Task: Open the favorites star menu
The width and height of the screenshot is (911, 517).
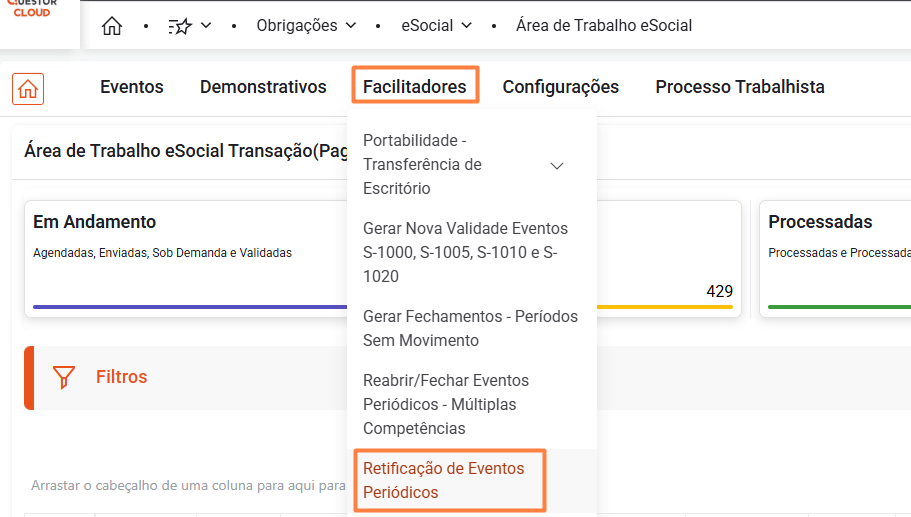Action: (189, 26)
